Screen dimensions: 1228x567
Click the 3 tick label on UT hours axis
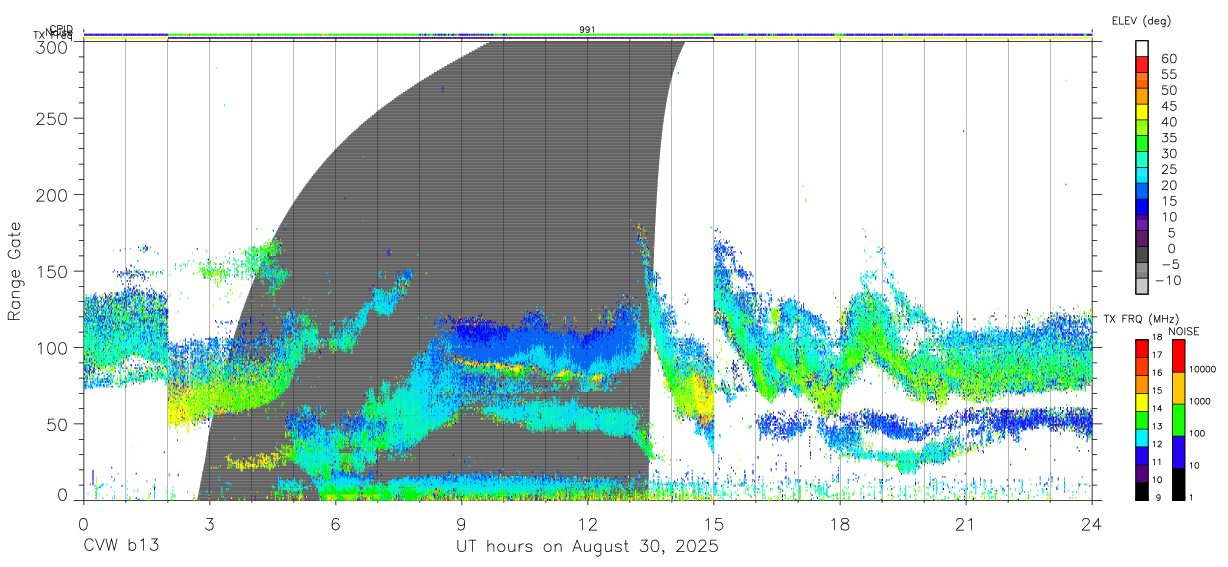[209, 523]
